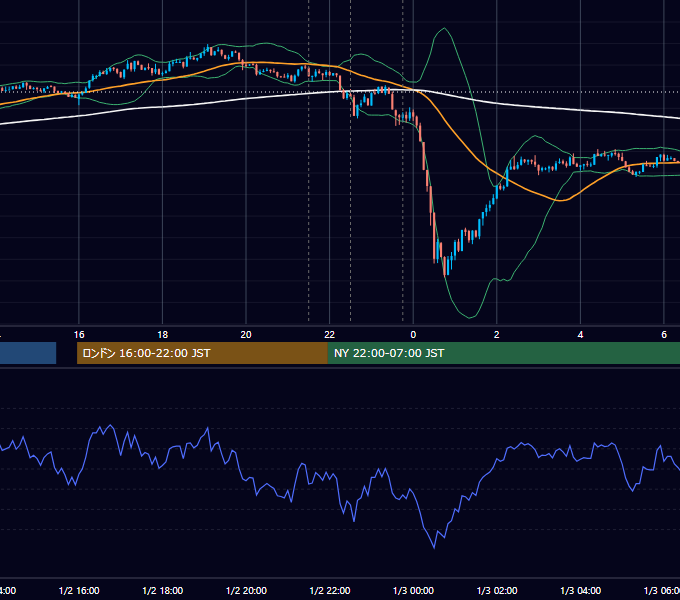Click the blue session bar left of ロンドン
The width and height of the screenshot is (680, 600).
pos(28,353)
